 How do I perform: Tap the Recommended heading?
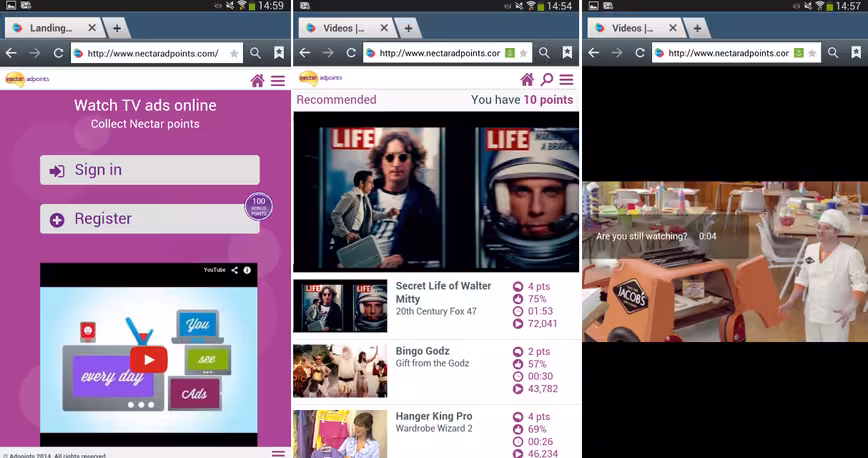click(336, 100)
